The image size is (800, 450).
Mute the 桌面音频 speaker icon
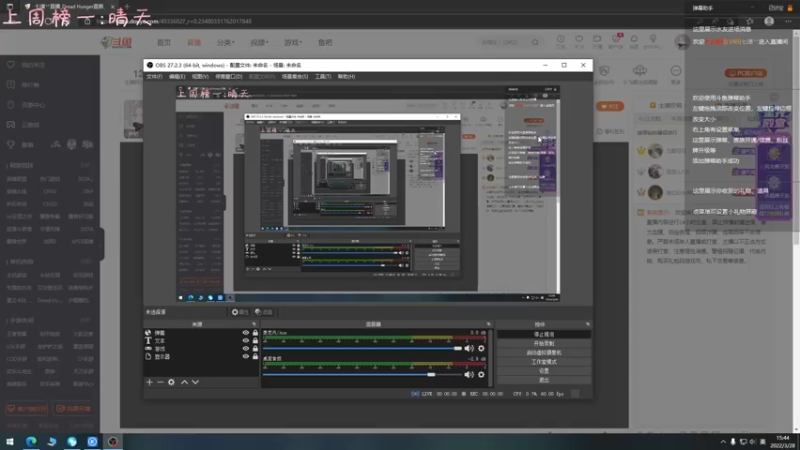[x=469, y=374]
